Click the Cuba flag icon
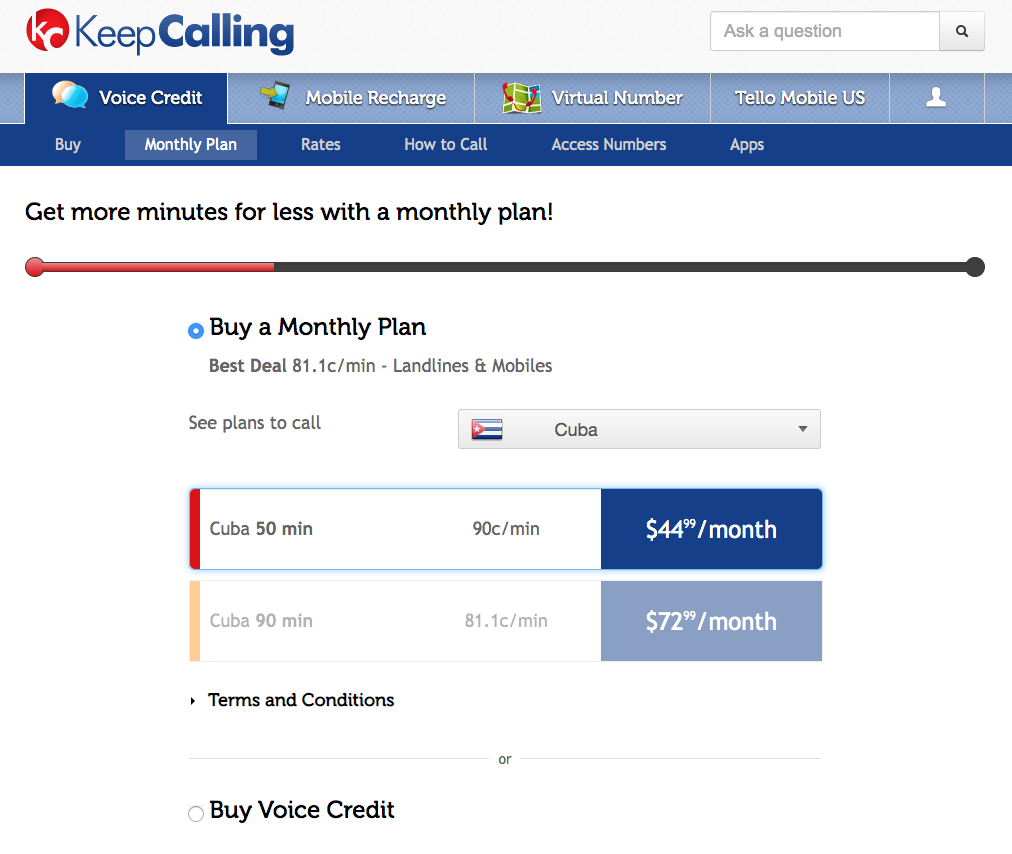The height and width of the screenshot is (854, 1012). tap(487, 429)
